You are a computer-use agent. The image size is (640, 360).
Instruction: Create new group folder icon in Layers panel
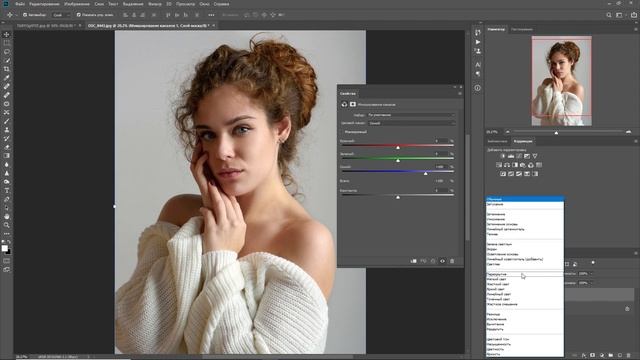[x=611, y=356]
